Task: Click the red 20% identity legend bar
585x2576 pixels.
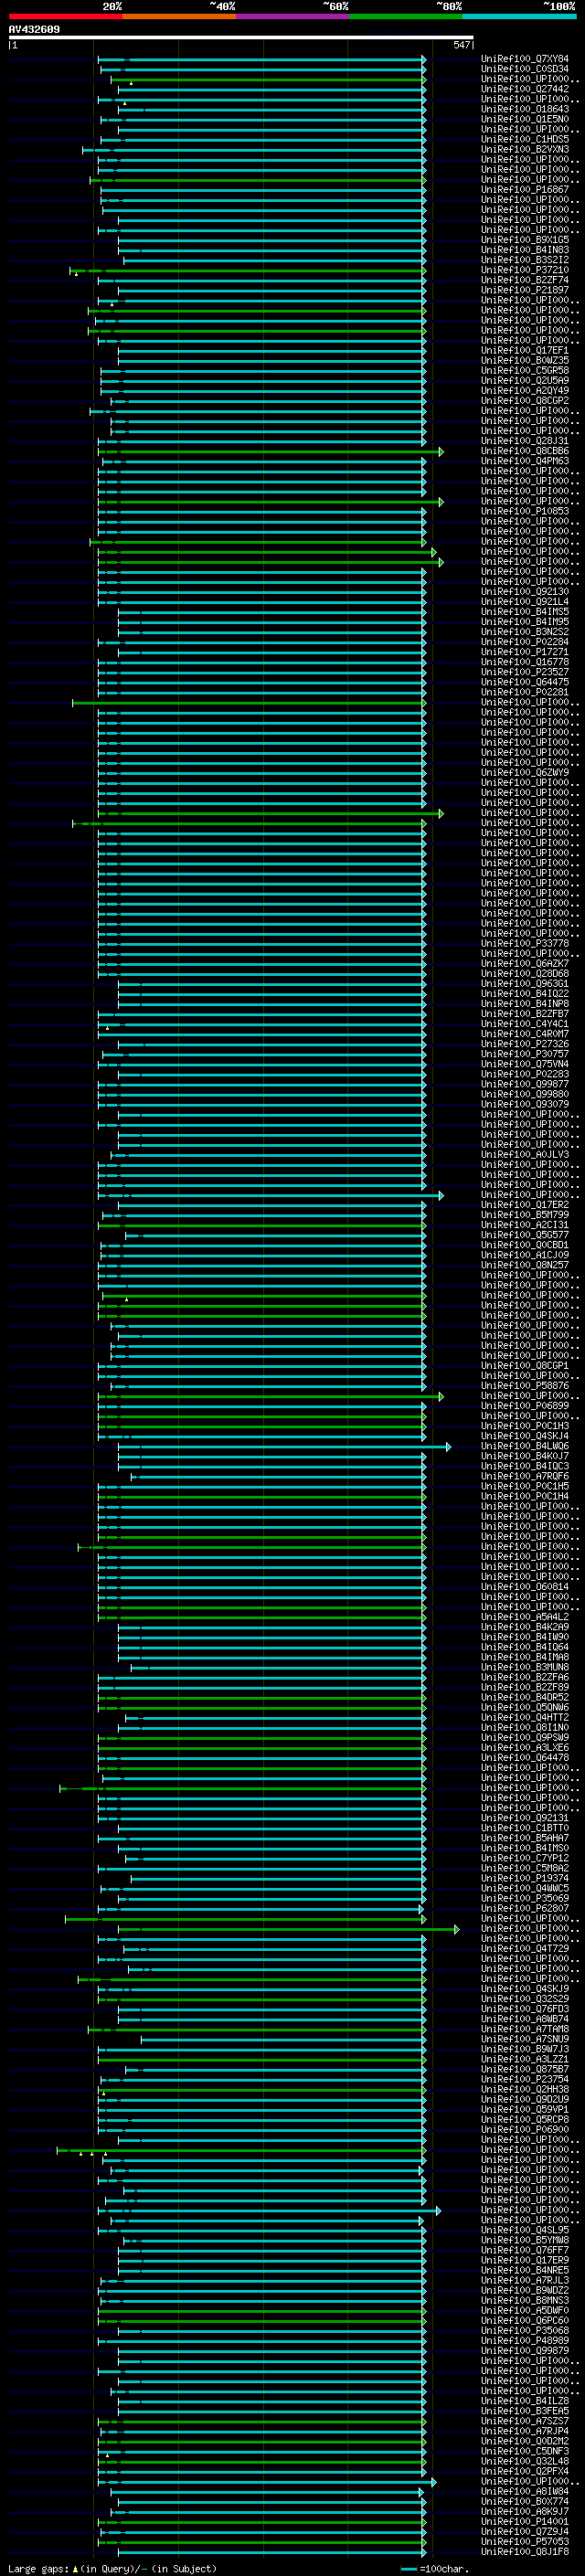Action: pos(65,16)
